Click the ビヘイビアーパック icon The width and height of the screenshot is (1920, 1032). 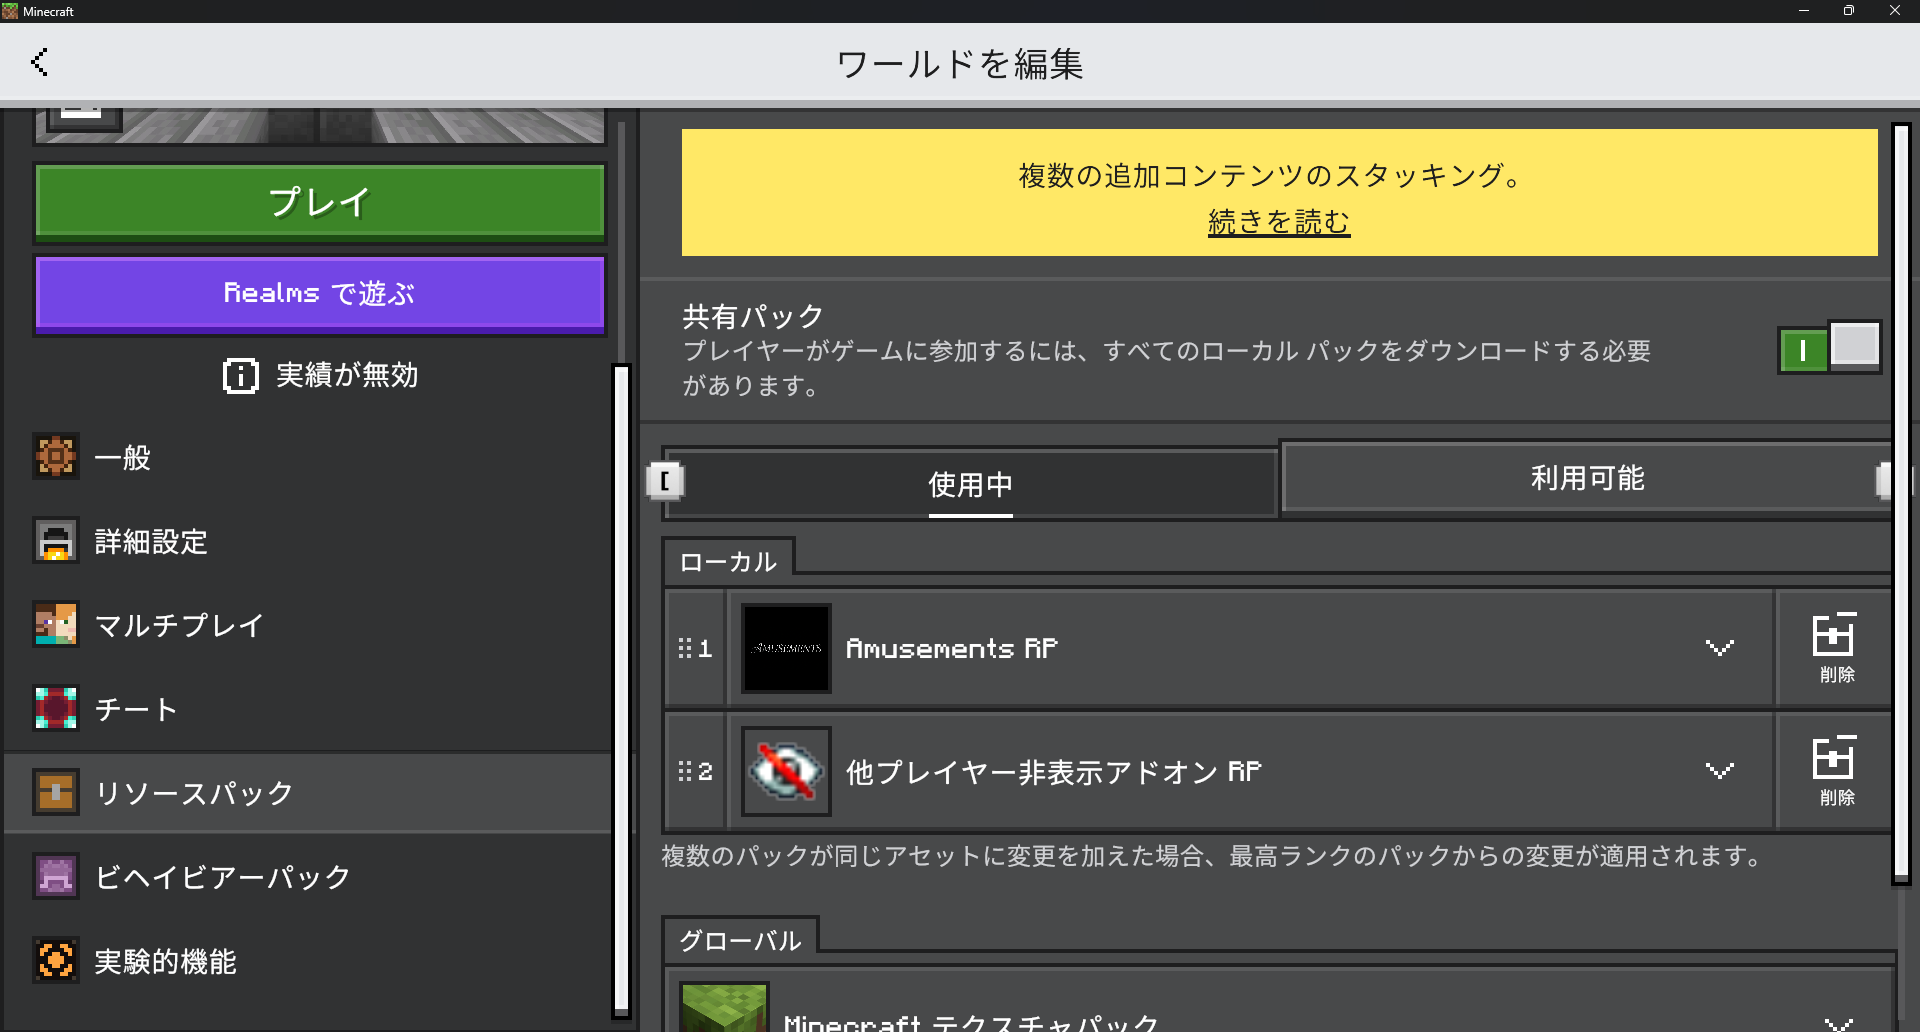[x=56, y=877]
